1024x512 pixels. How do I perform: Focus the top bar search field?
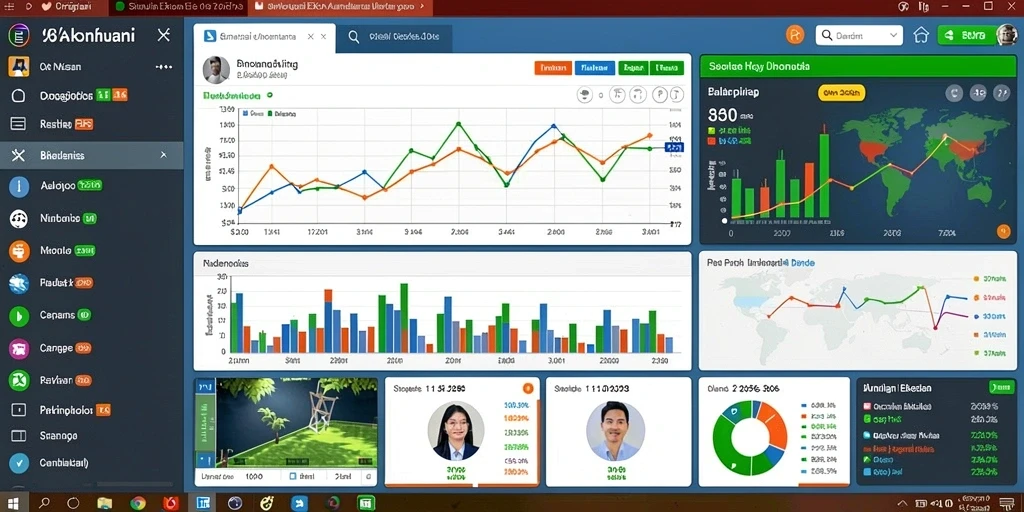coord(859,35)
